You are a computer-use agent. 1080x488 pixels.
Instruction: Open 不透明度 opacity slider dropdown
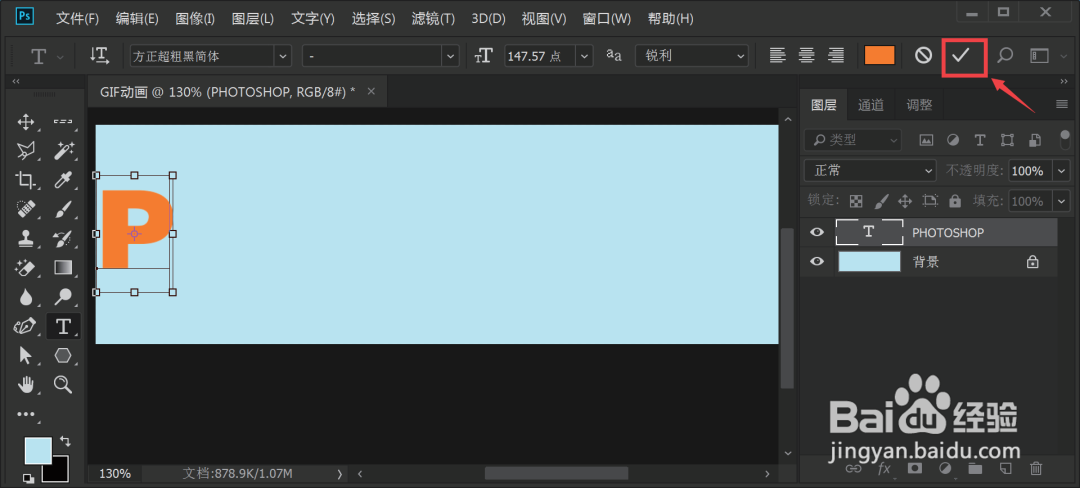(1061, 170)
